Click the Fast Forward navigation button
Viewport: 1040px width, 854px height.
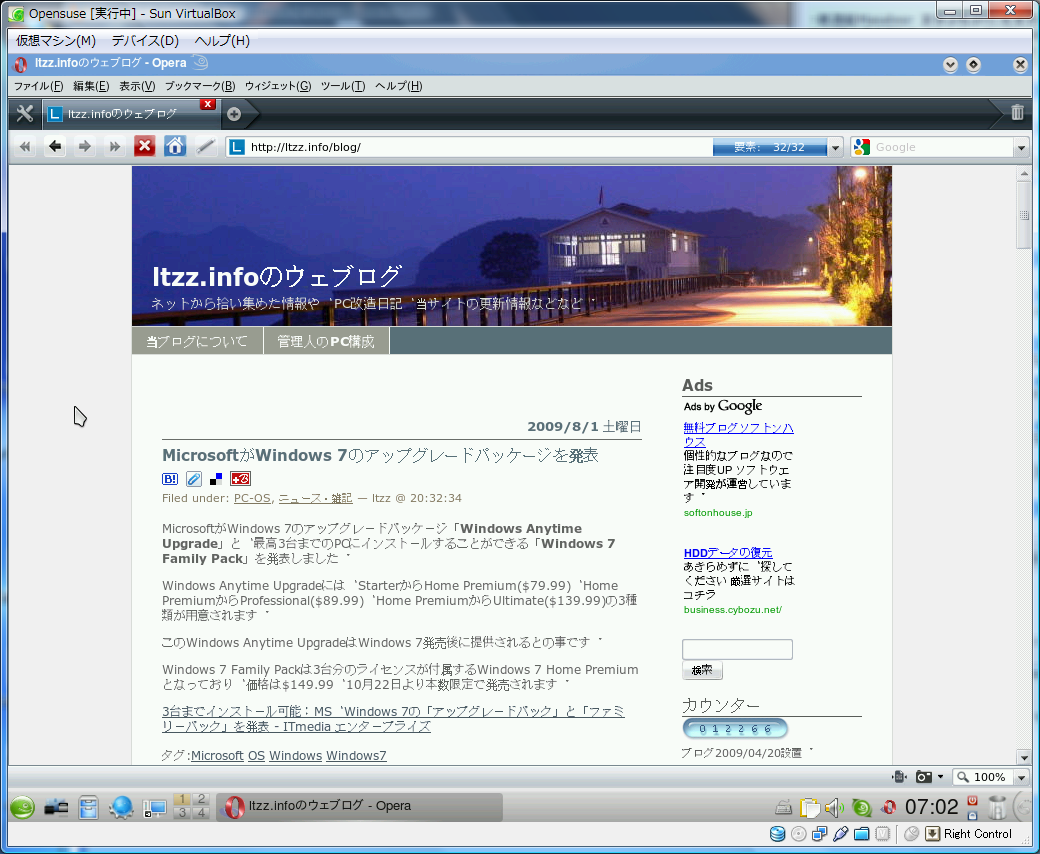tap(114, 147)
